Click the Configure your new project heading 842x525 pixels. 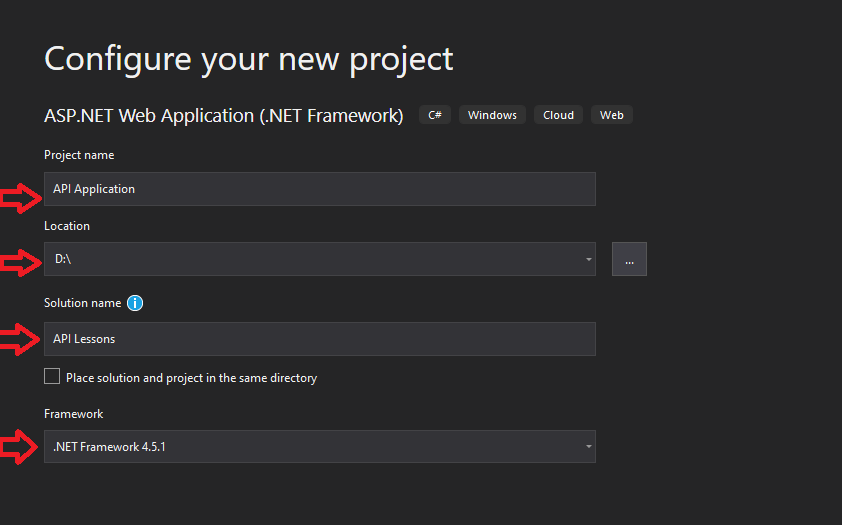pyautogui.click(x=249, y=59)
